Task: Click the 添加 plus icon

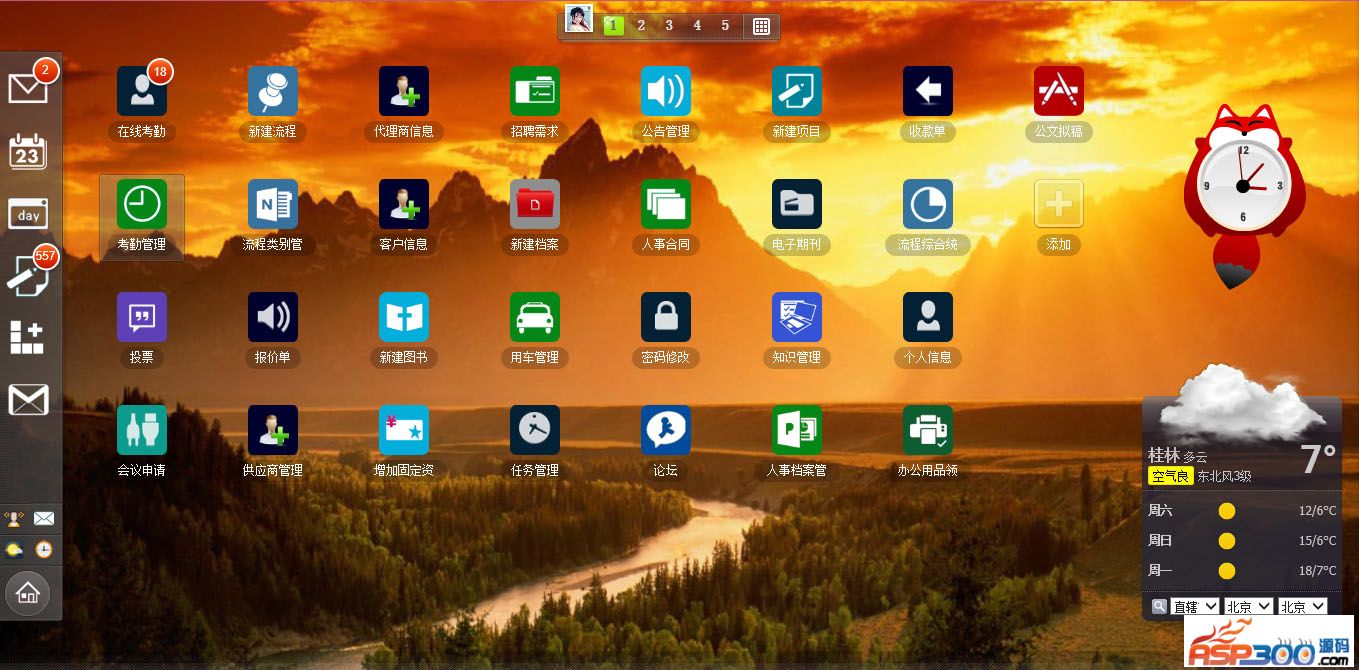Action: (1059, 204)
